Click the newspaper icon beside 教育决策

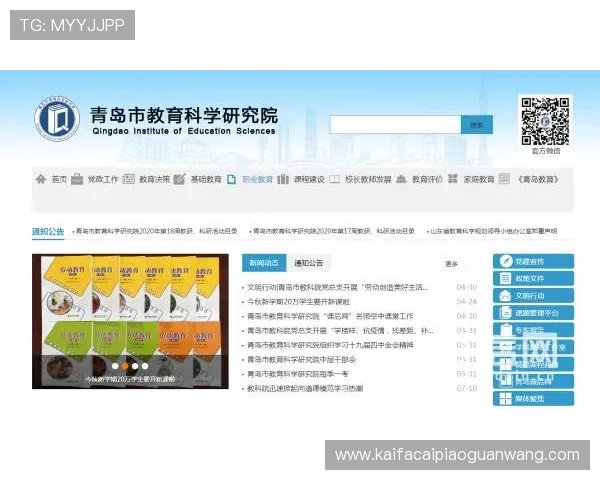tap(129, 179)
